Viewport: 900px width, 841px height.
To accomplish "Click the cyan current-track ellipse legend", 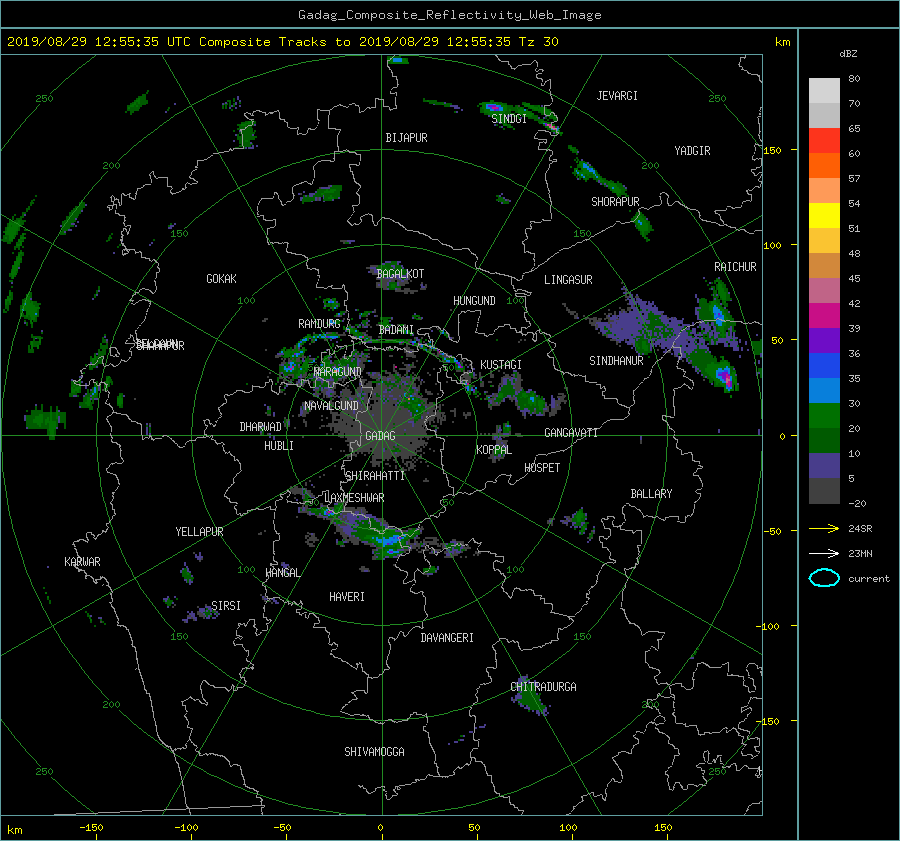I will [x=824, y=578].
